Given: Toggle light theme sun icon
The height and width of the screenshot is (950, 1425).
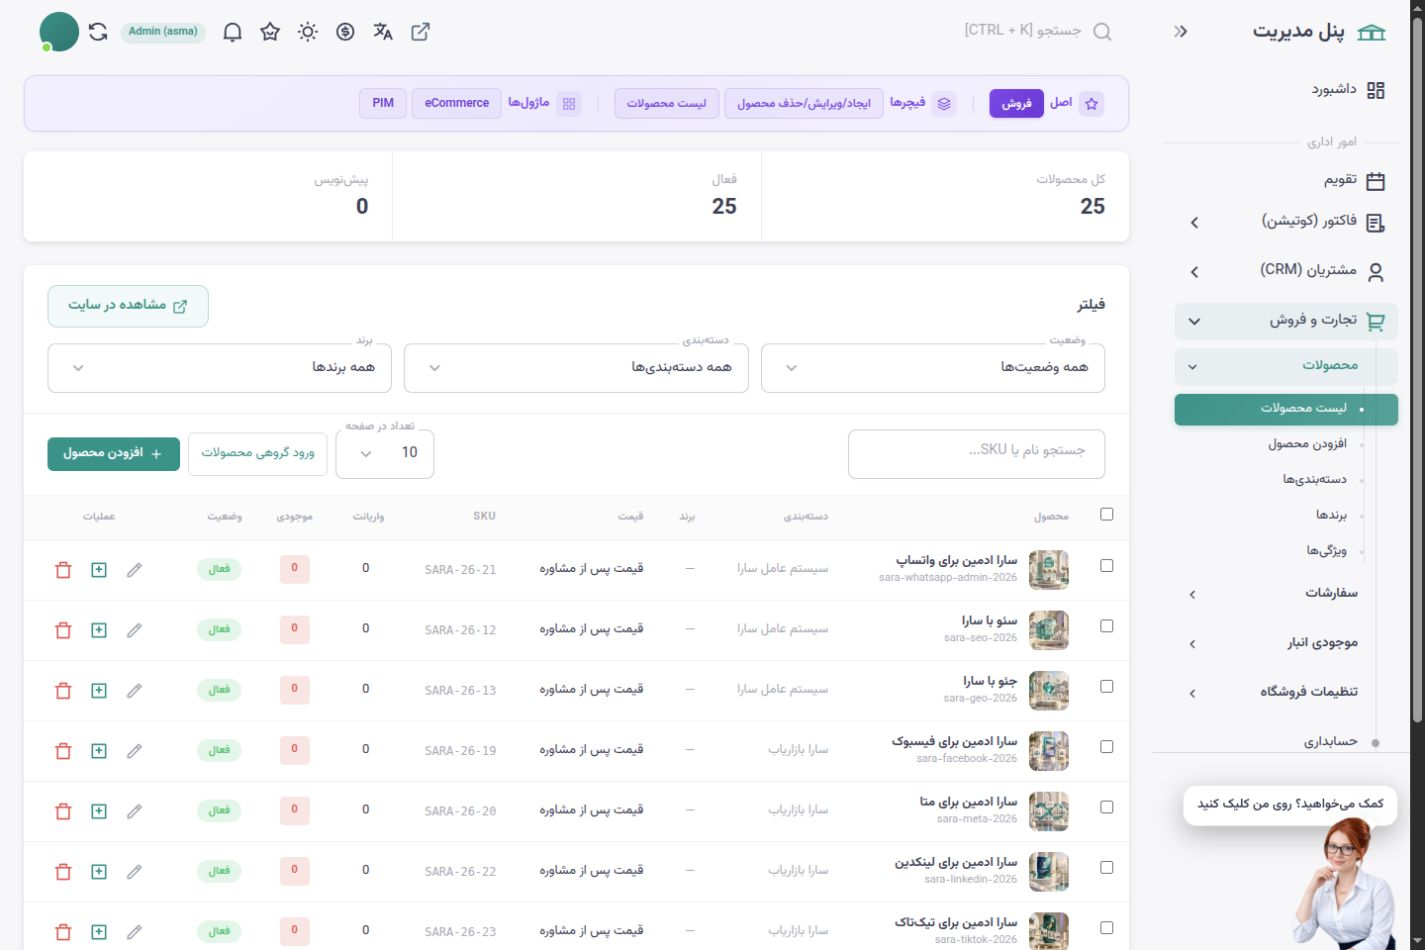Looking at the screenshot, I should coord(308,32).
